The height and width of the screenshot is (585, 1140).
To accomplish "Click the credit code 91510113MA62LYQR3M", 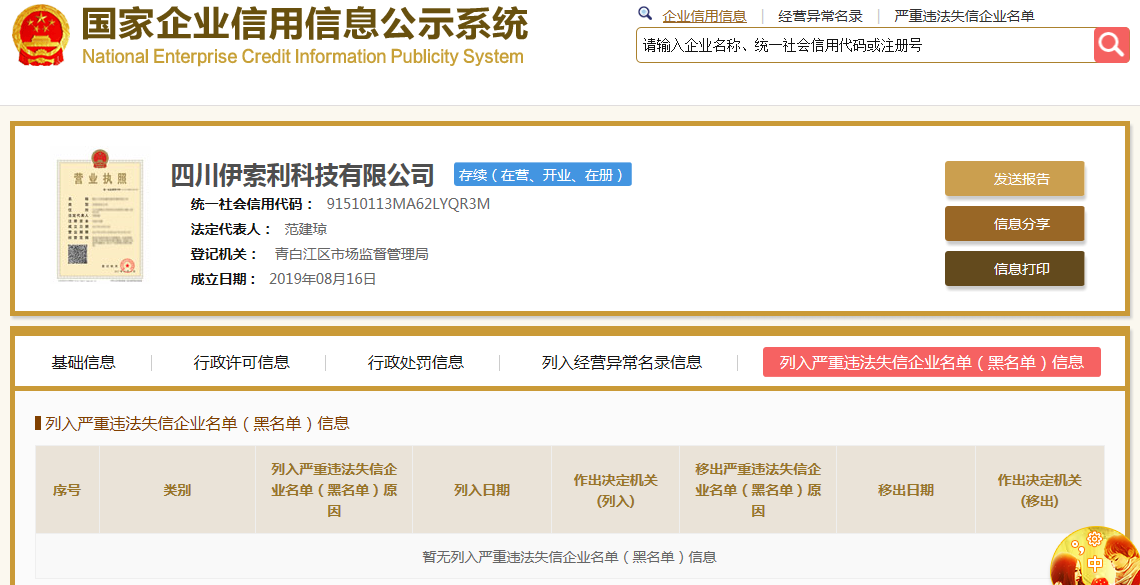I will [x=408, y=204].
